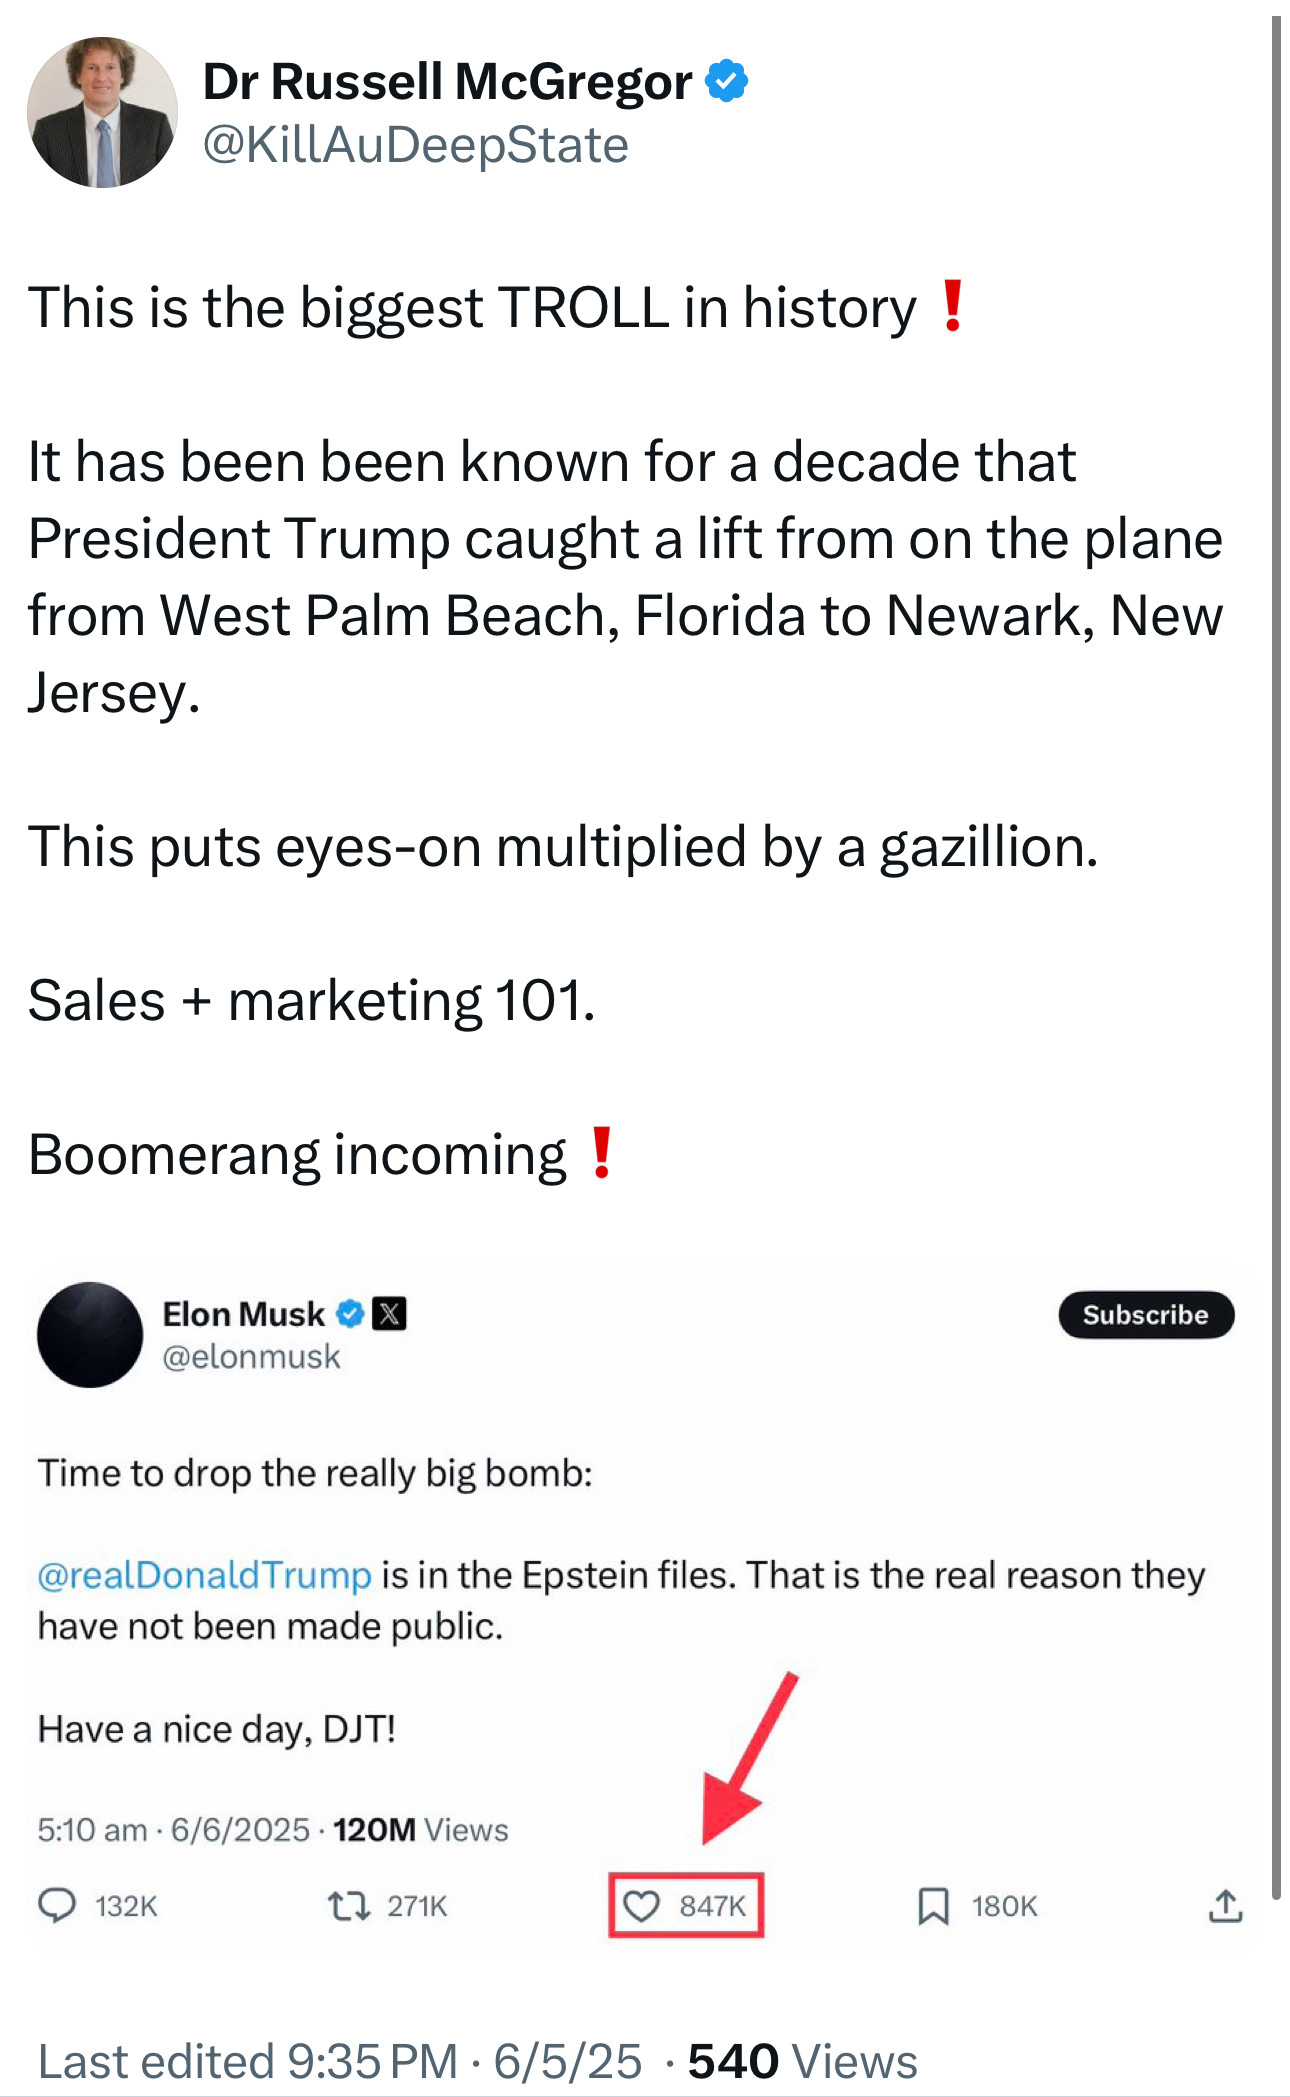Click Elon Musk's blue verified checkmark
Viewport: 1290px width, 2097px height.
point(350,1314)
